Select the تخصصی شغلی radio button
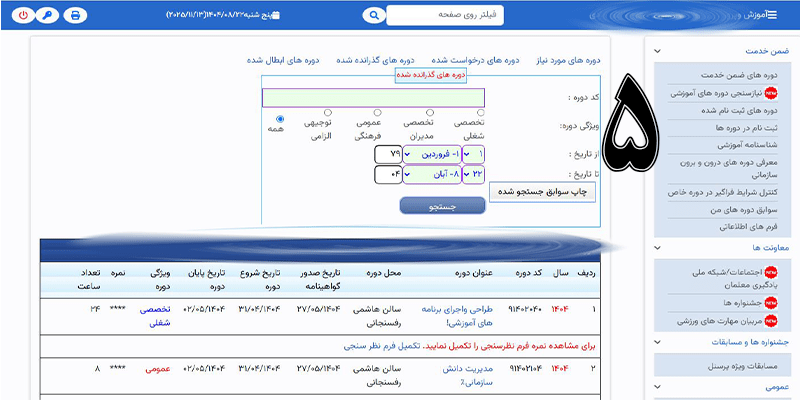The height and width of the screenshot is (400, 800). [x=481, y=112]
